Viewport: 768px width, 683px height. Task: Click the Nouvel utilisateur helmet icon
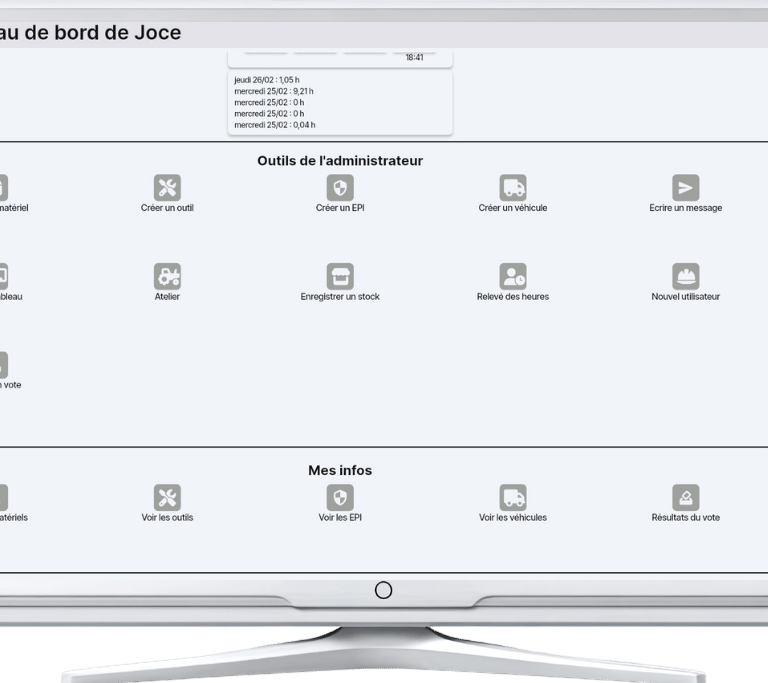point(686,276)
